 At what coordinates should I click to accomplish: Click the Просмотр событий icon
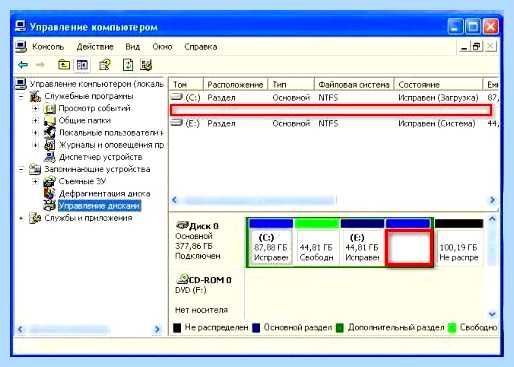49,109
